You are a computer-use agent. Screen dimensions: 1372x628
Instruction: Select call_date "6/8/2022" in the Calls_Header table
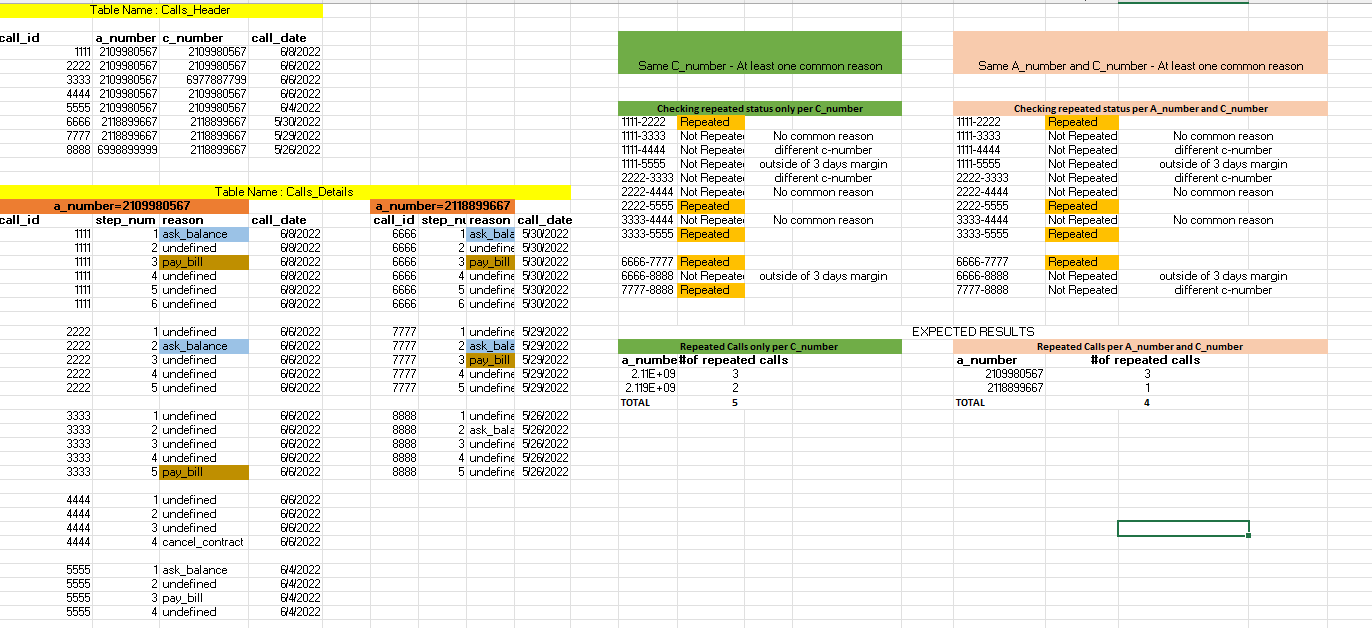click(x=301, y=51)
